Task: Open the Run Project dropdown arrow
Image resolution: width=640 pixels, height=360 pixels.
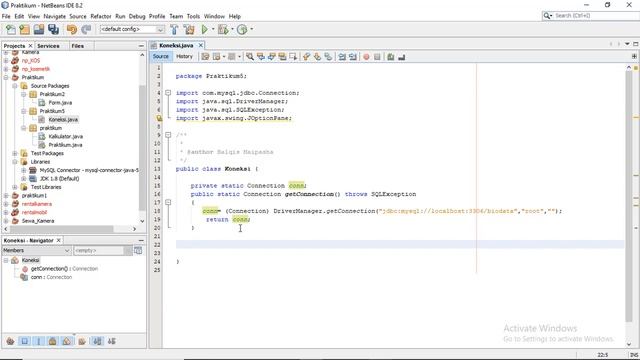Action: 213,29
